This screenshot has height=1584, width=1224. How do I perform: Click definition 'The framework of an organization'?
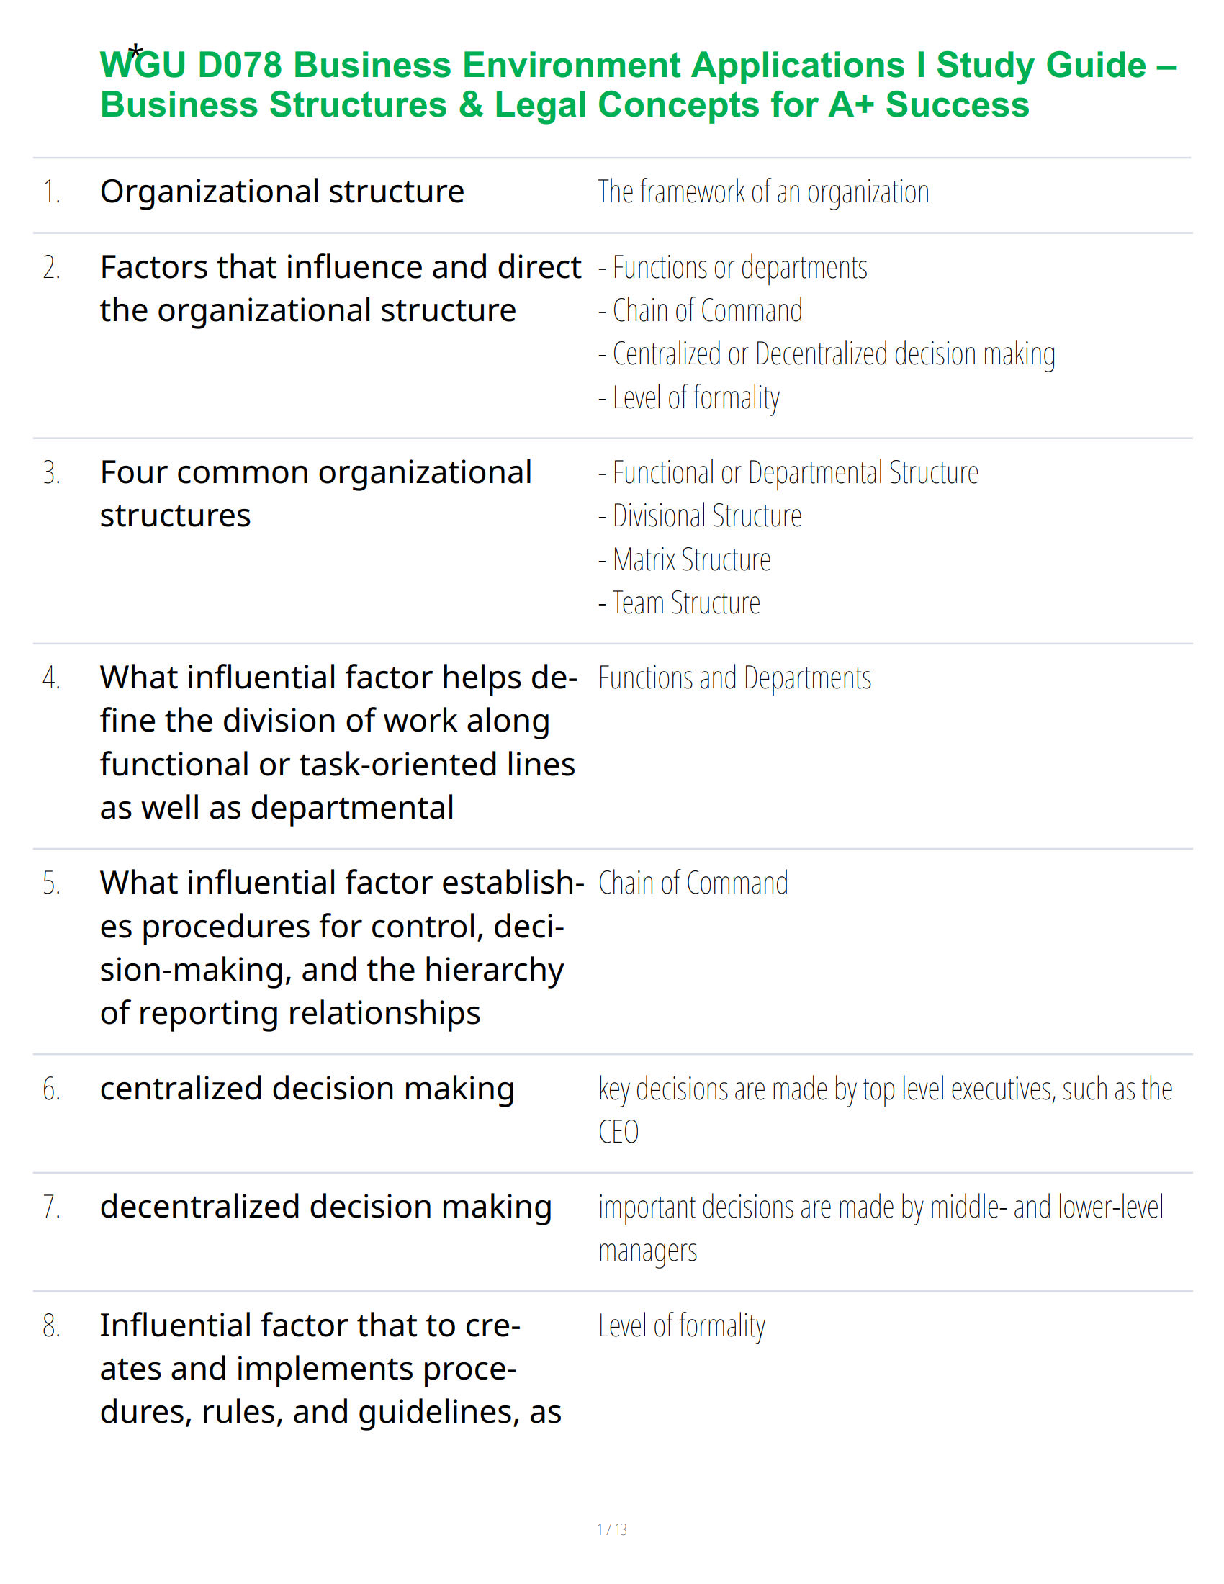click(x=763, y=192)
